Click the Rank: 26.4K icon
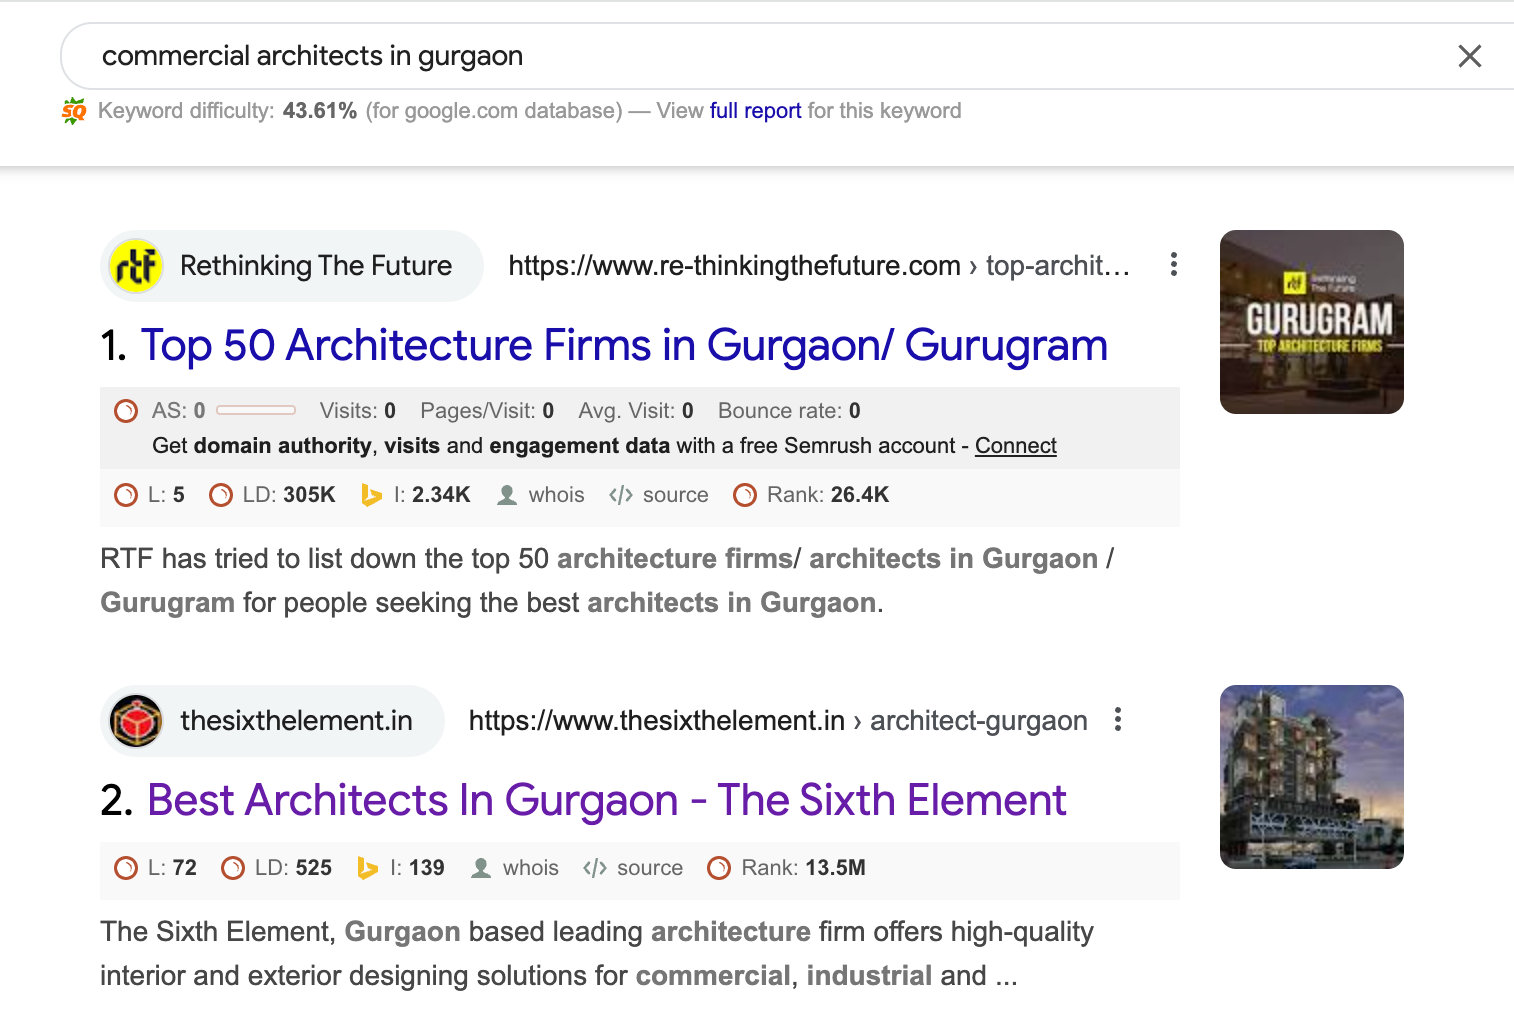This screenshot has width=1514, height=1028. (x=745, y=495)
